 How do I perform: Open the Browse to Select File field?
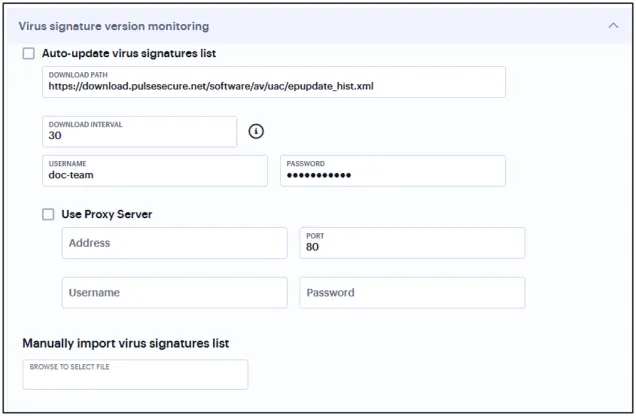135,375
